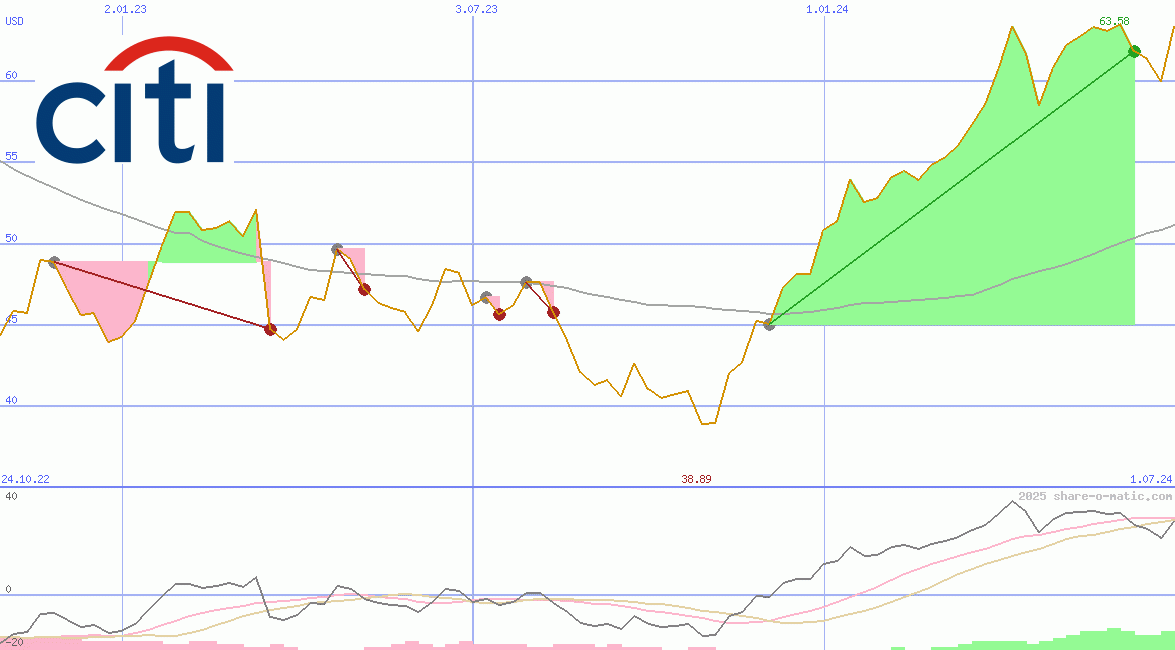Click grey entry marker starting the green trendline

pyautogui.click(x=769, y=325)
